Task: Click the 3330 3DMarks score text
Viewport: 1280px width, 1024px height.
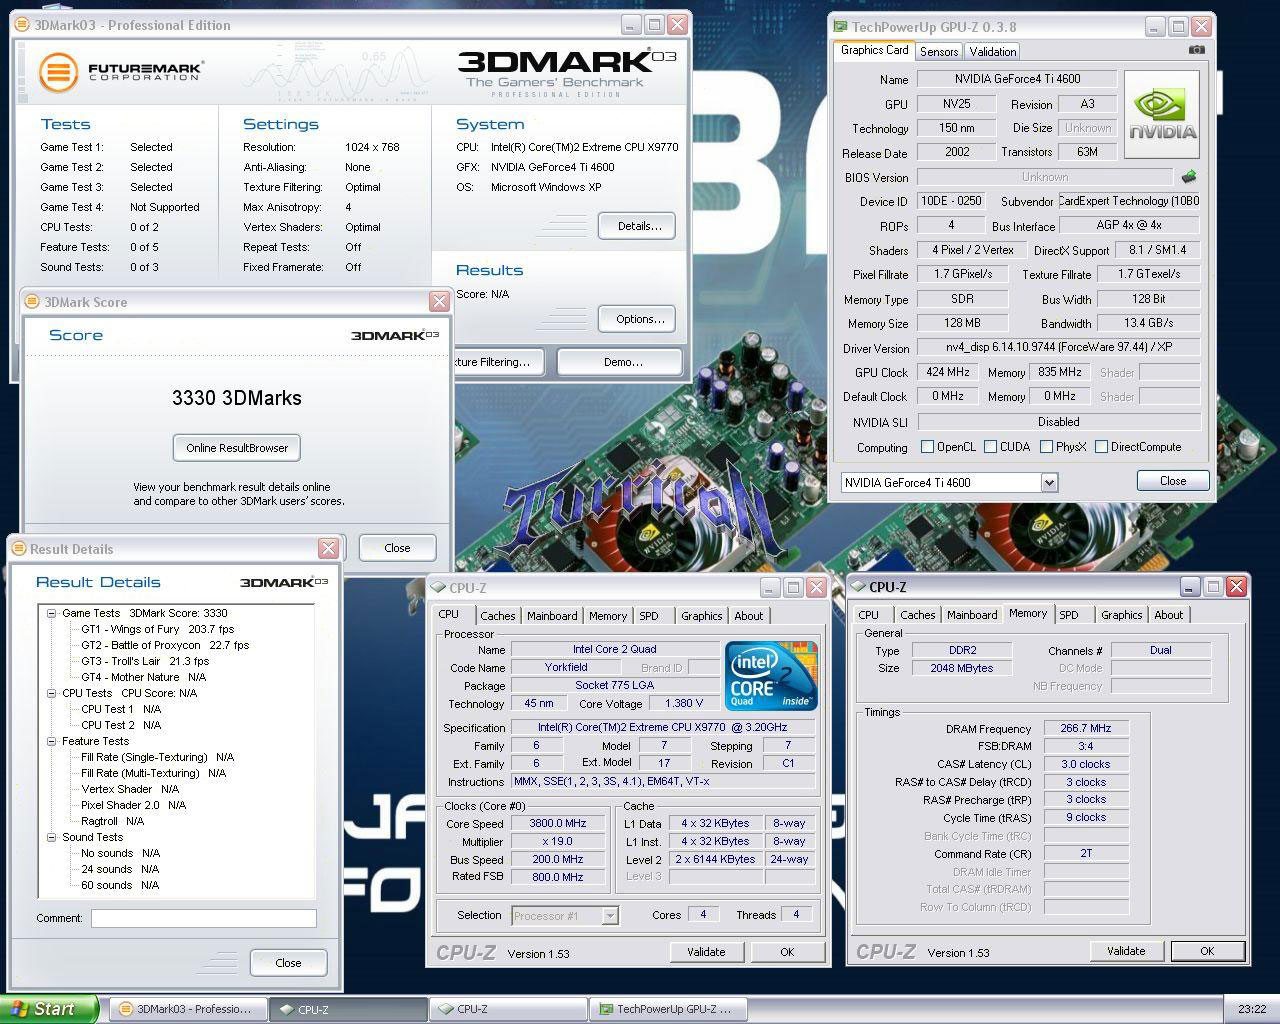Action: (237, 398)
